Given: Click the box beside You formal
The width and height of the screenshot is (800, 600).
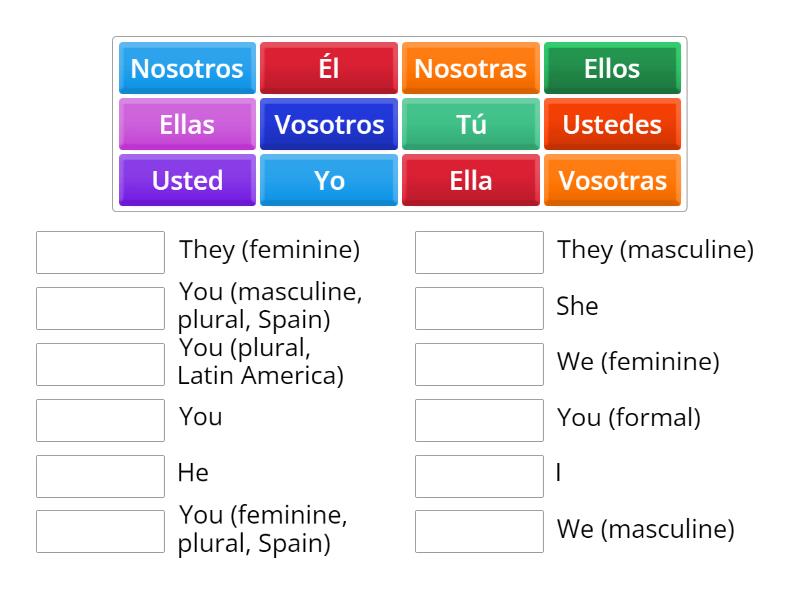Looking at the screenshot, I should 479,419.
